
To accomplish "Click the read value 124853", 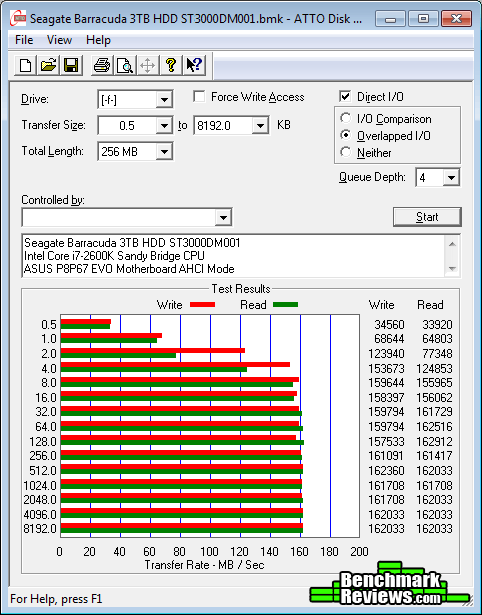I will tap(434, 369).
